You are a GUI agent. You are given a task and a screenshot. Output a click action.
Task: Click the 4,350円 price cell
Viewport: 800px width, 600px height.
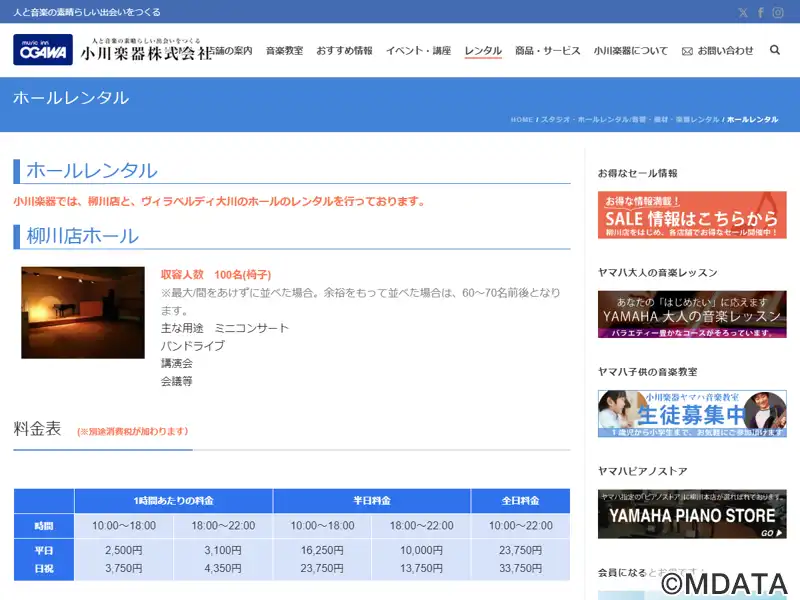(x=223, y=568)
